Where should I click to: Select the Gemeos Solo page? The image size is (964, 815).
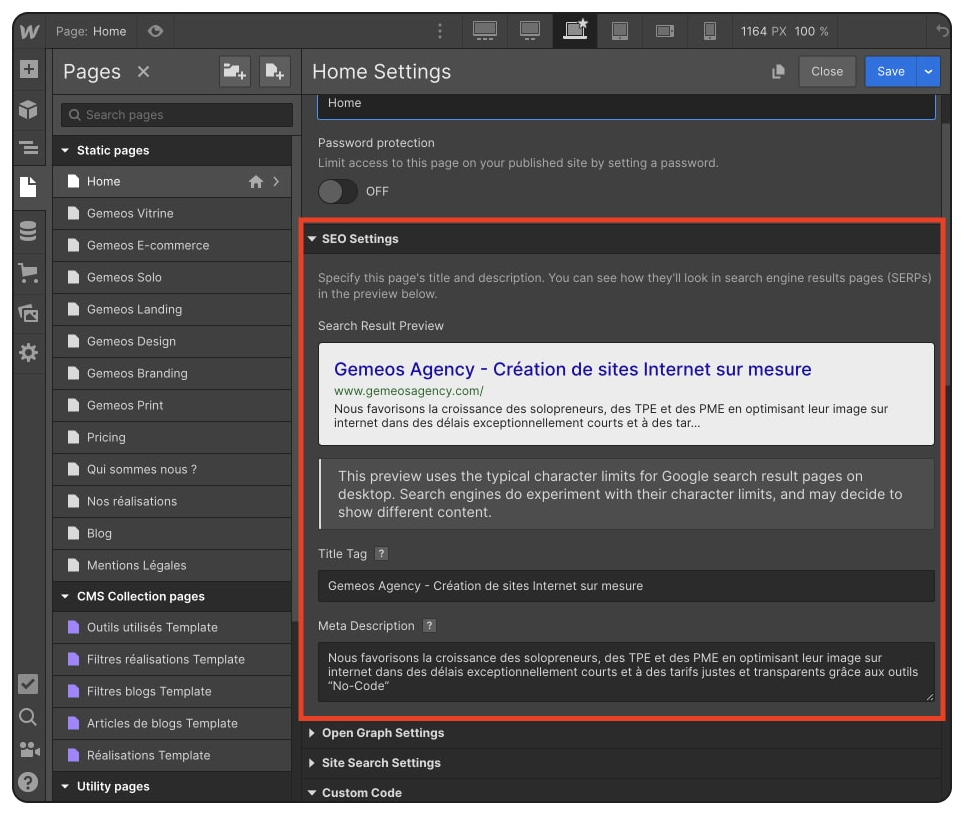[x=172, y=277]
